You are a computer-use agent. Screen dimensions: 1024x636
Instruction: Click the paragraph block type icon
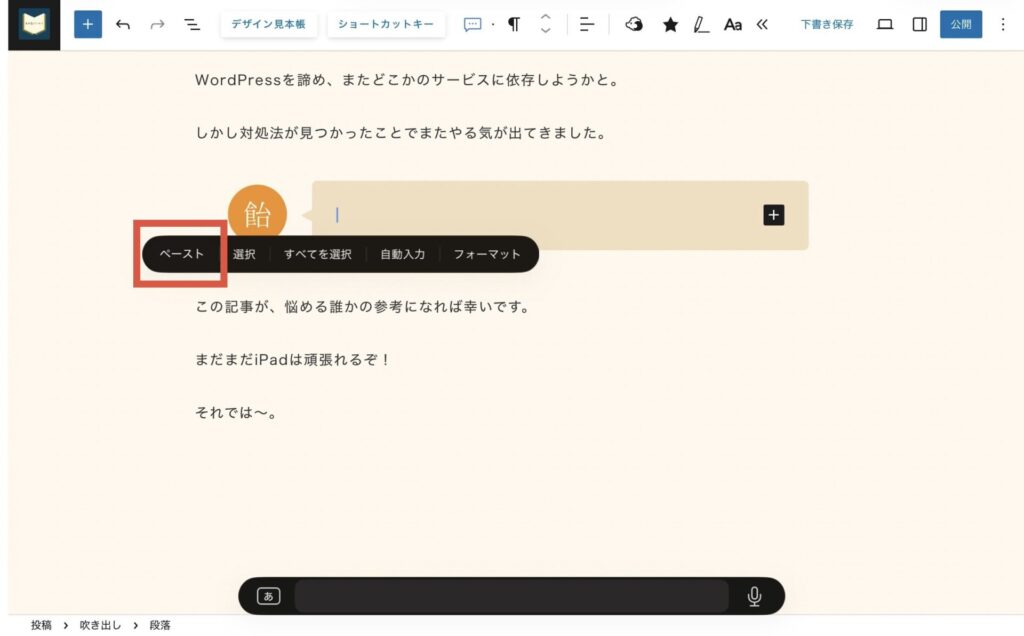point(514,24)
